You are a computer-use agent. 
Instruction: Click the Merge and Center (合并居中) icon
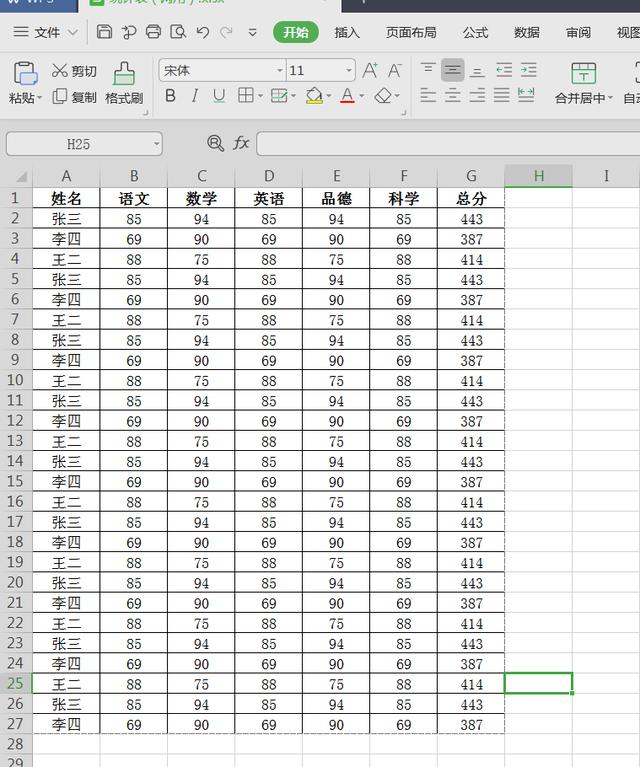584,83
